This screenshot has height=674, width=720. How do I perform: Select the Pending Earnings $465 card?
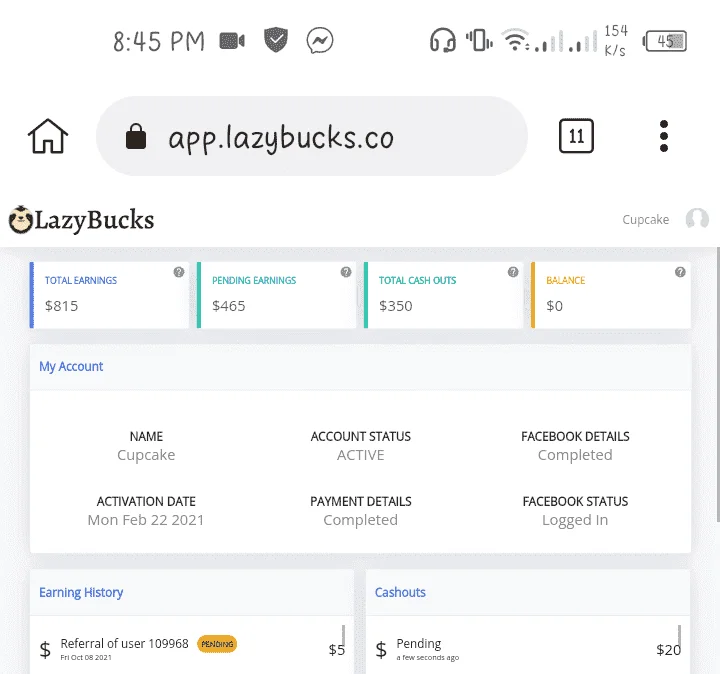pyautogui.click(x=276, y=295)
